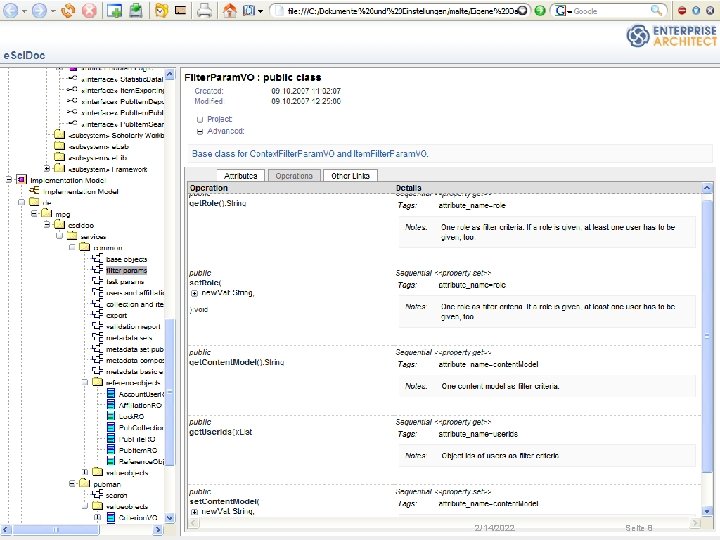Collapse the escidoc folder node
This screenshot has height=540, width=720.
47,225
